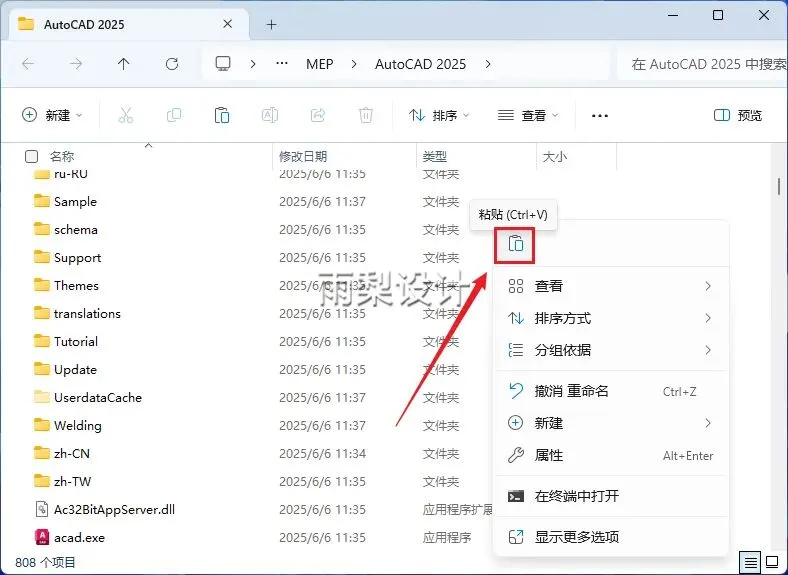Select the translations folder name
The image size is (788, 575).
pos(87,314)
